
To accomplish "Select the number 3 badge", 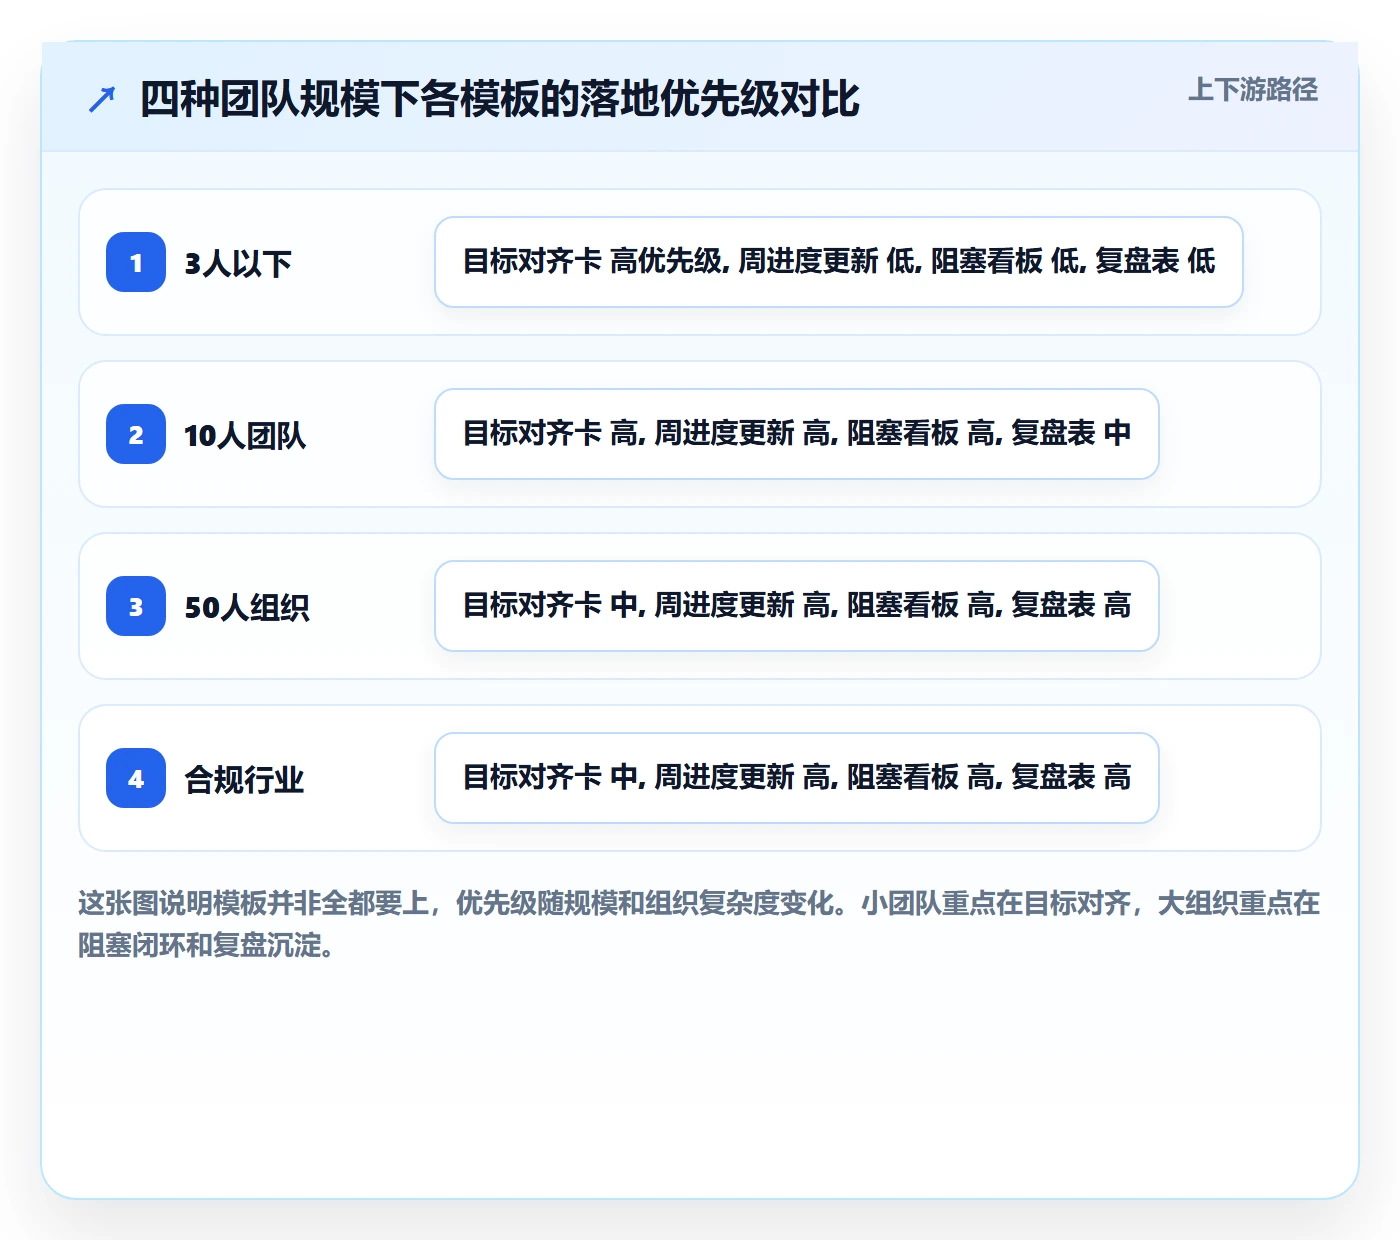I will coord(136,606).
